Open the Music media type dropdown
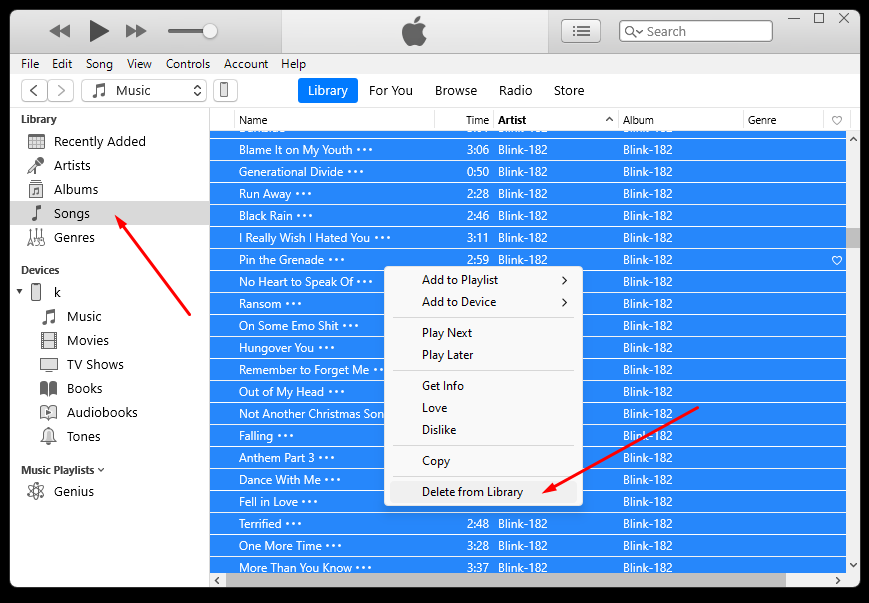The image size is (869, 603). pos(144,90)
